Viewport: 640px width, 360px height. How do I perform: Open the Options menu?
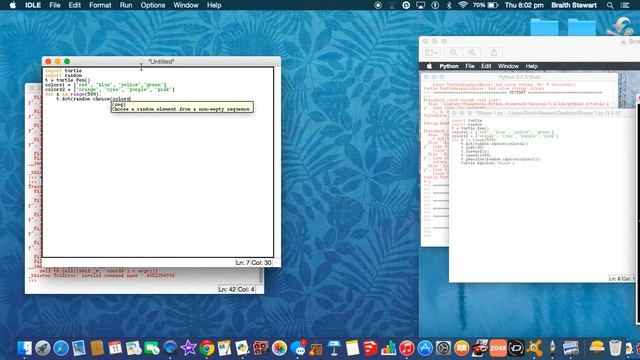[x=153, y=5]
